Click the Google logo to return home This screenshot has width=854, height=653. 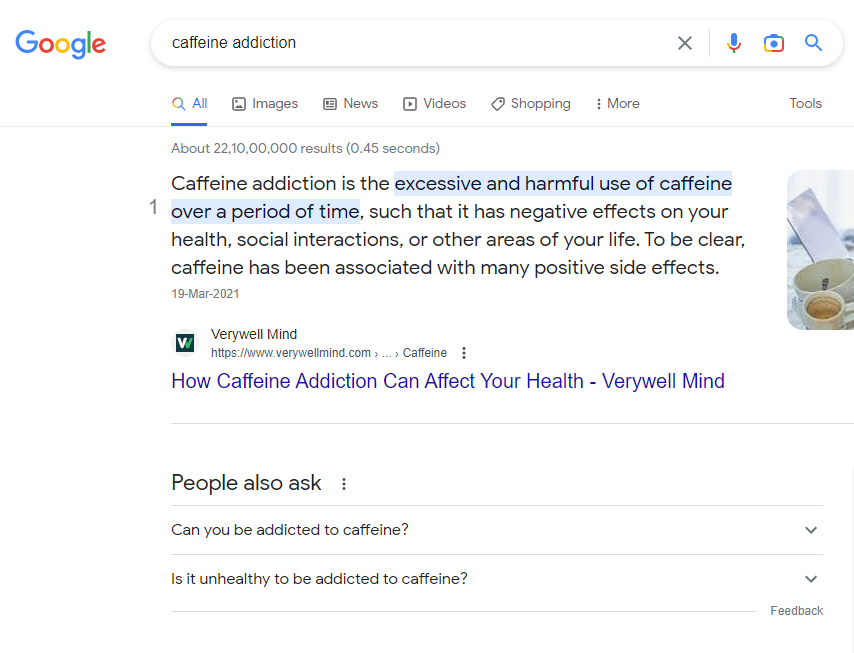coord(60,44)
